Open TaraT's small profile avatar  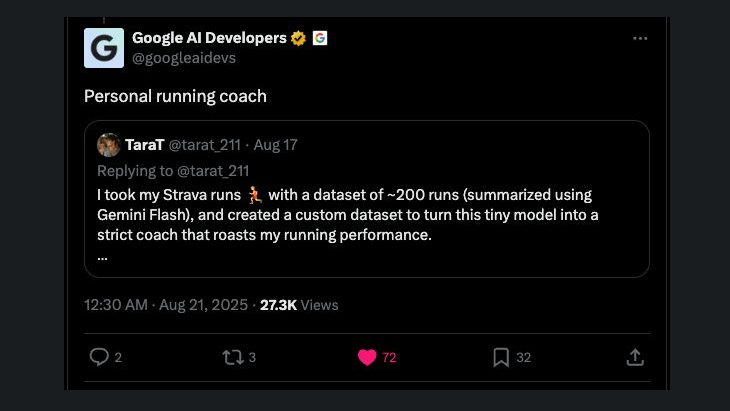(x=109, y=144)
